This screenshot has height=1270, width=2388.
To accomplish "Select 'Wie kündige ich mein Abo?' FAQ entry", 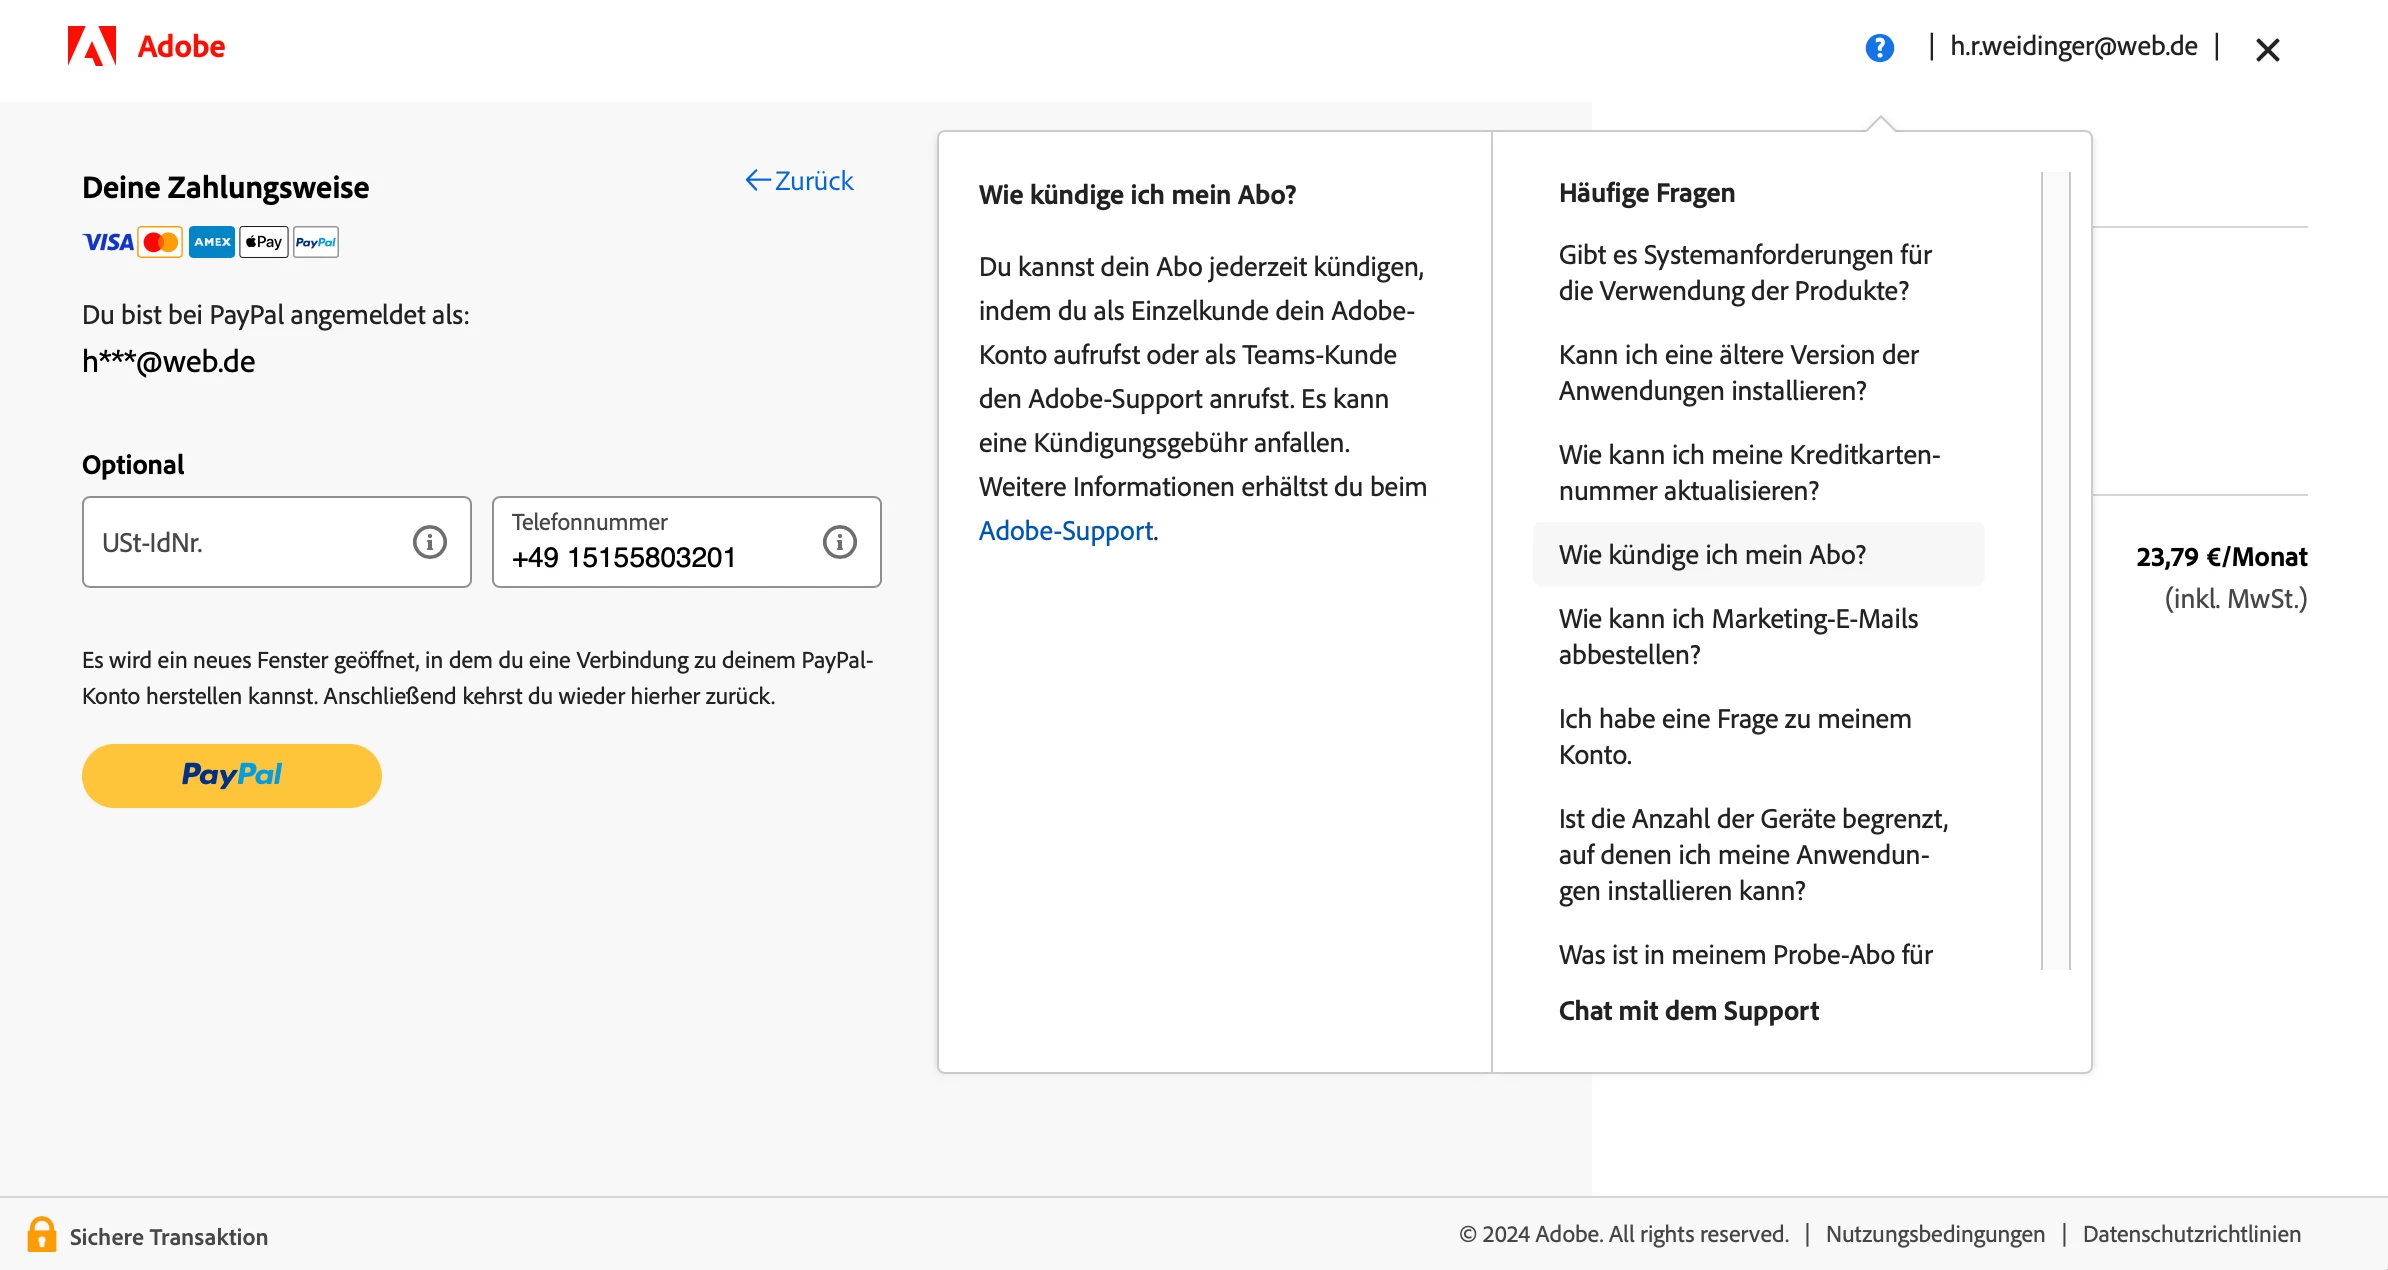I will point(1712,555).
